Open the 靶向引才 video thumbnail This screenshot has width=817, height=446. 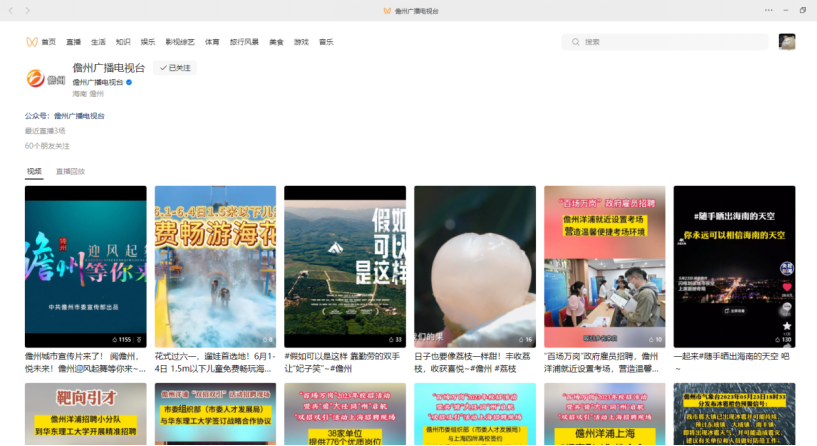click(85, 414)
